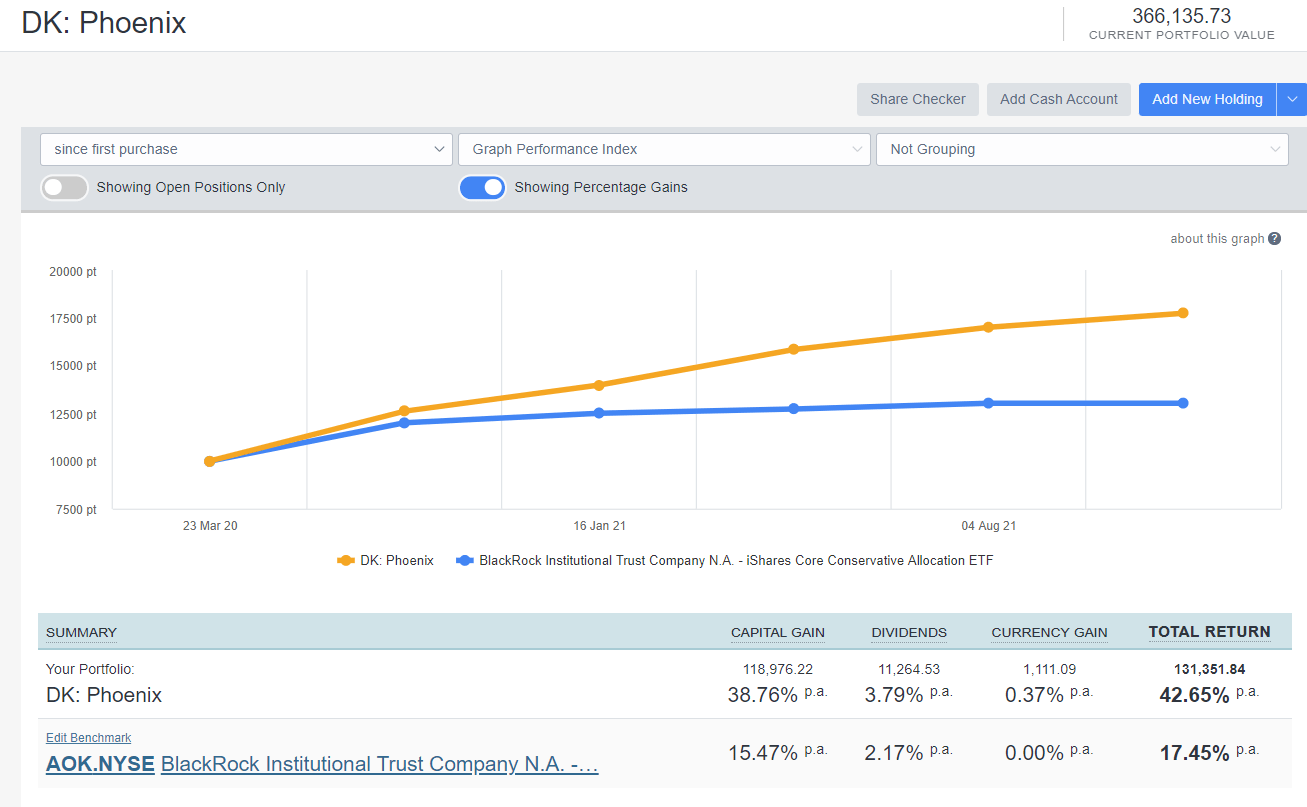Click the Share Checker button
The image size is (1307, 807).
[x=917, y=99]
